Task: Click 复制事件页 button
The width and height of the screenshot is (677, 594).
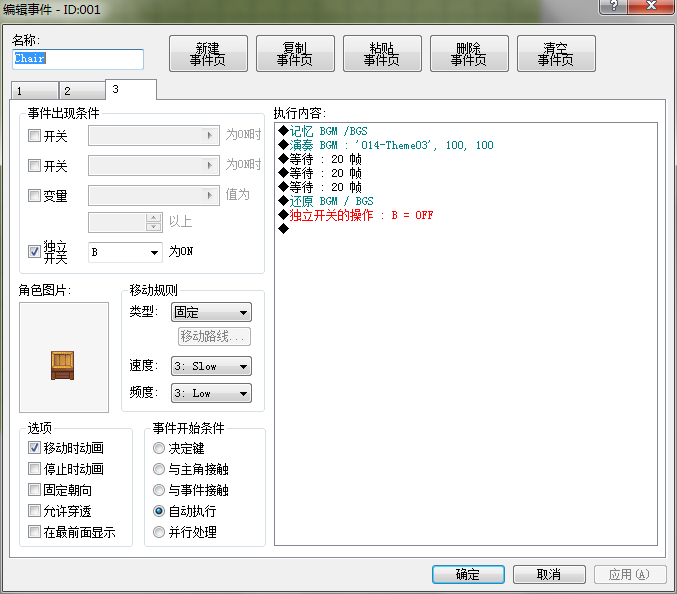Action: [x=295, y=54]
